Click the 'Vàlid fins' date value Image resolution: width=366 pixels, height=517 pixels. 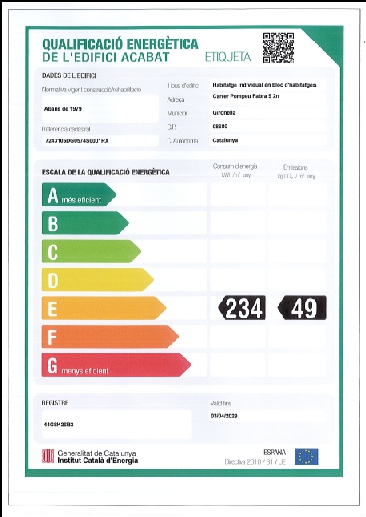[x=224, y=416]
